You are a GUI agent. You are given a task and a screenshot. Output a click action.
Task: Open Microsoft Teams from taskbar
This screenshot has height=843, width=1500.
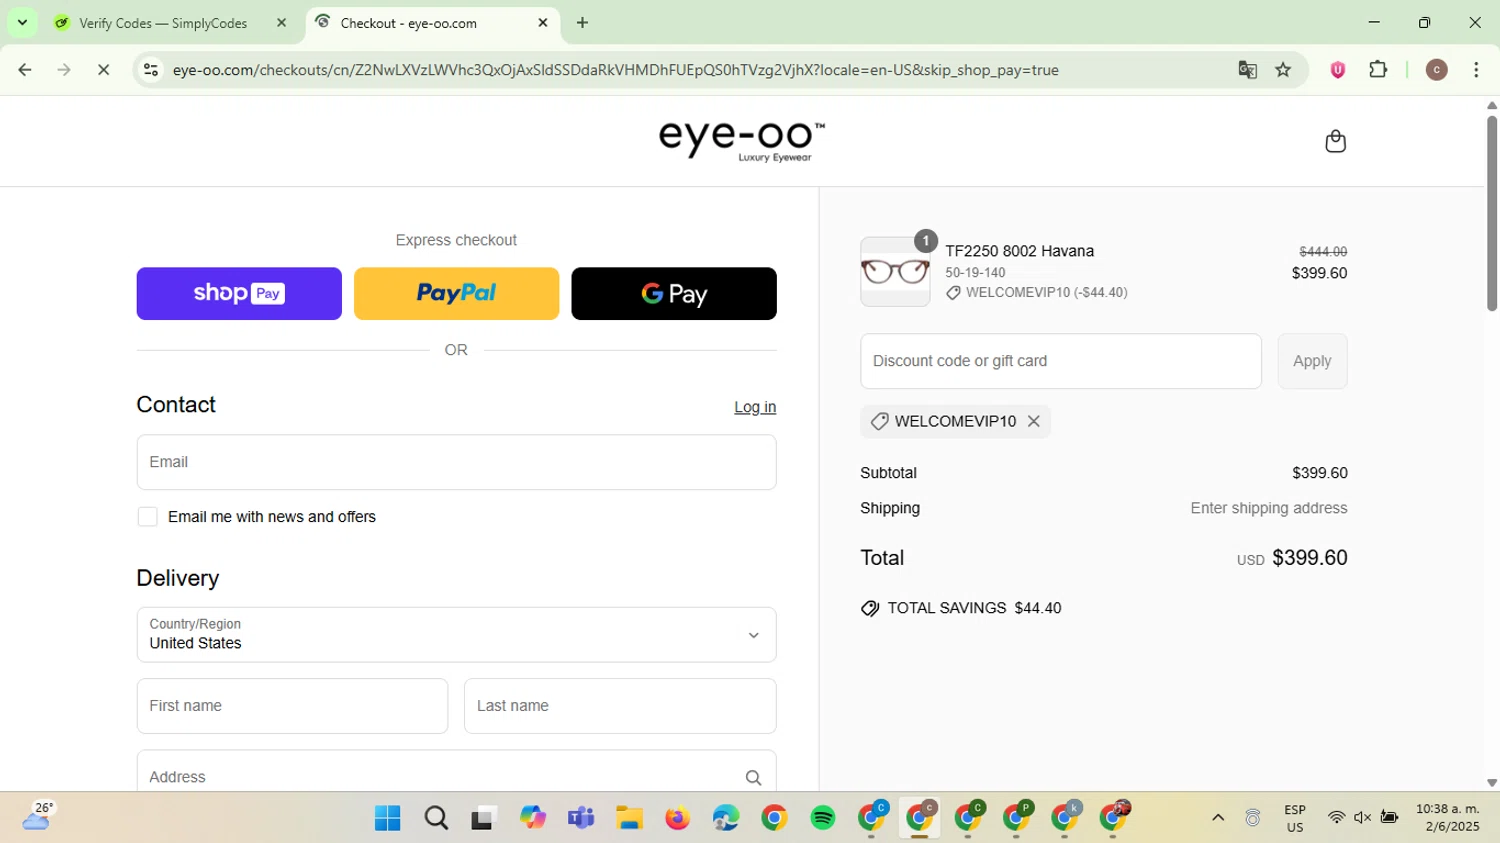pos(581,818)
